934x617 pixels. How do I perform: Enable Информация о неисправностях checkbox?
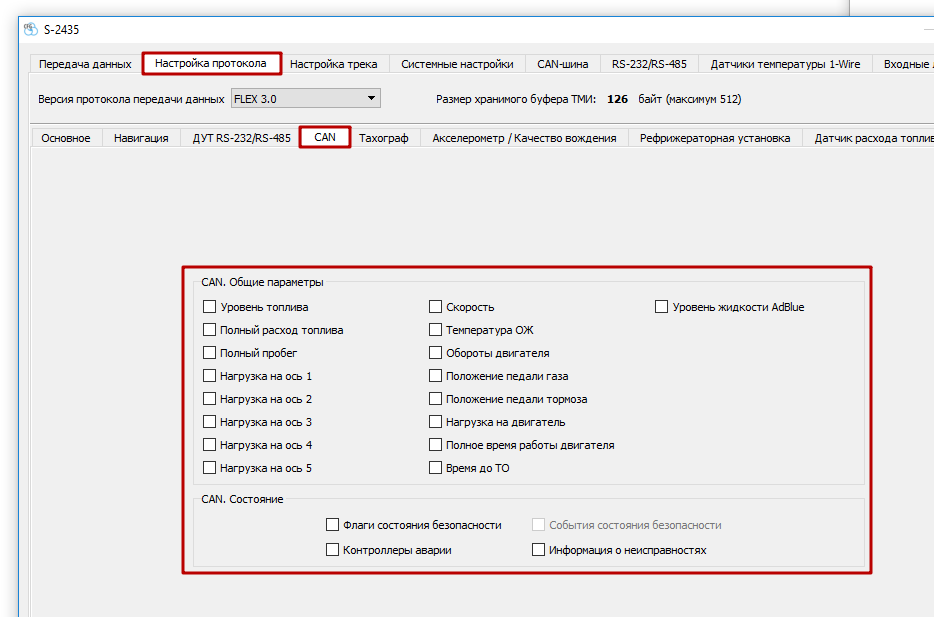click(x=539, y=550)
